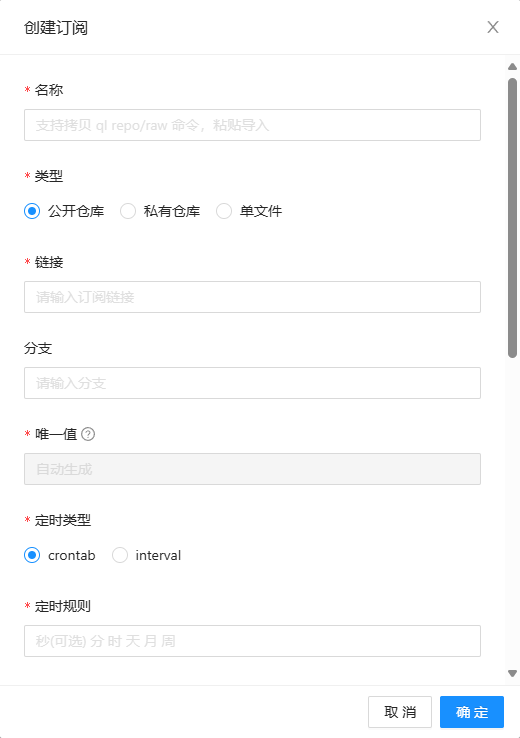Focus the 名称 name input field
Image resolution: width=520 pixels, height=738 pixels.
pyautogui.click(x=252, y=125)
